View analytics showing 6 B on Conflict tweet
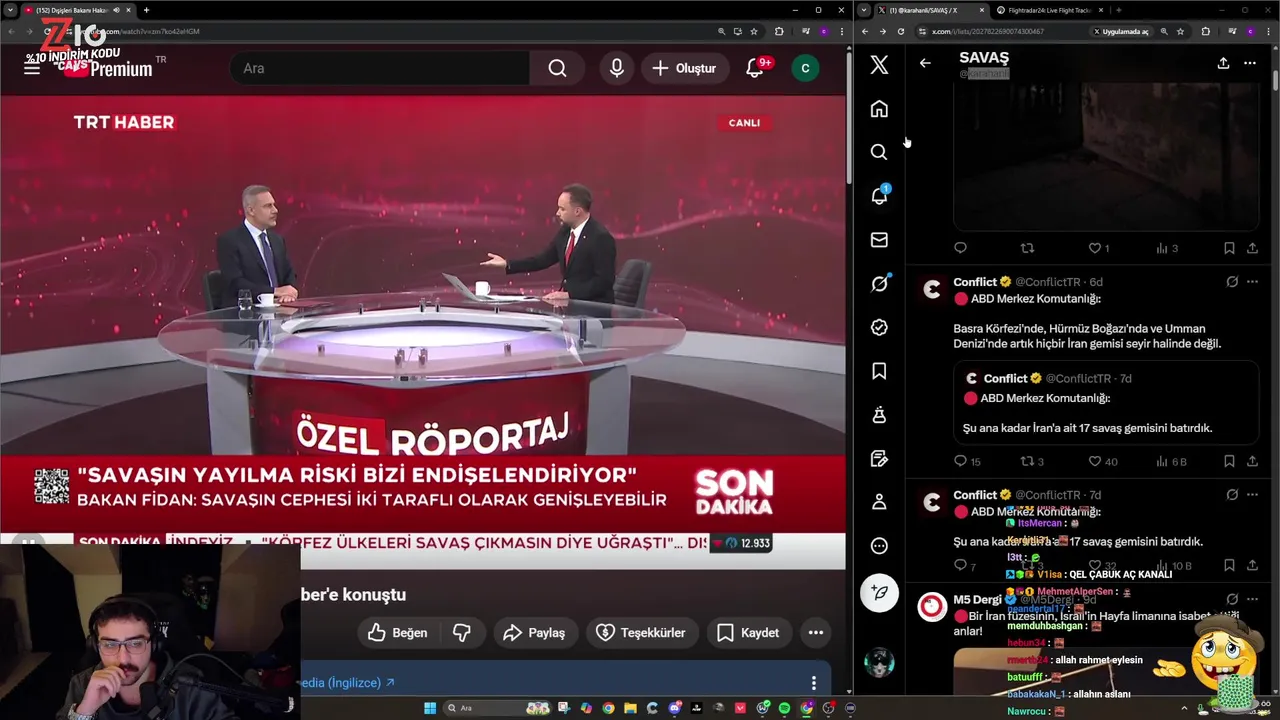 point(1171,461)
